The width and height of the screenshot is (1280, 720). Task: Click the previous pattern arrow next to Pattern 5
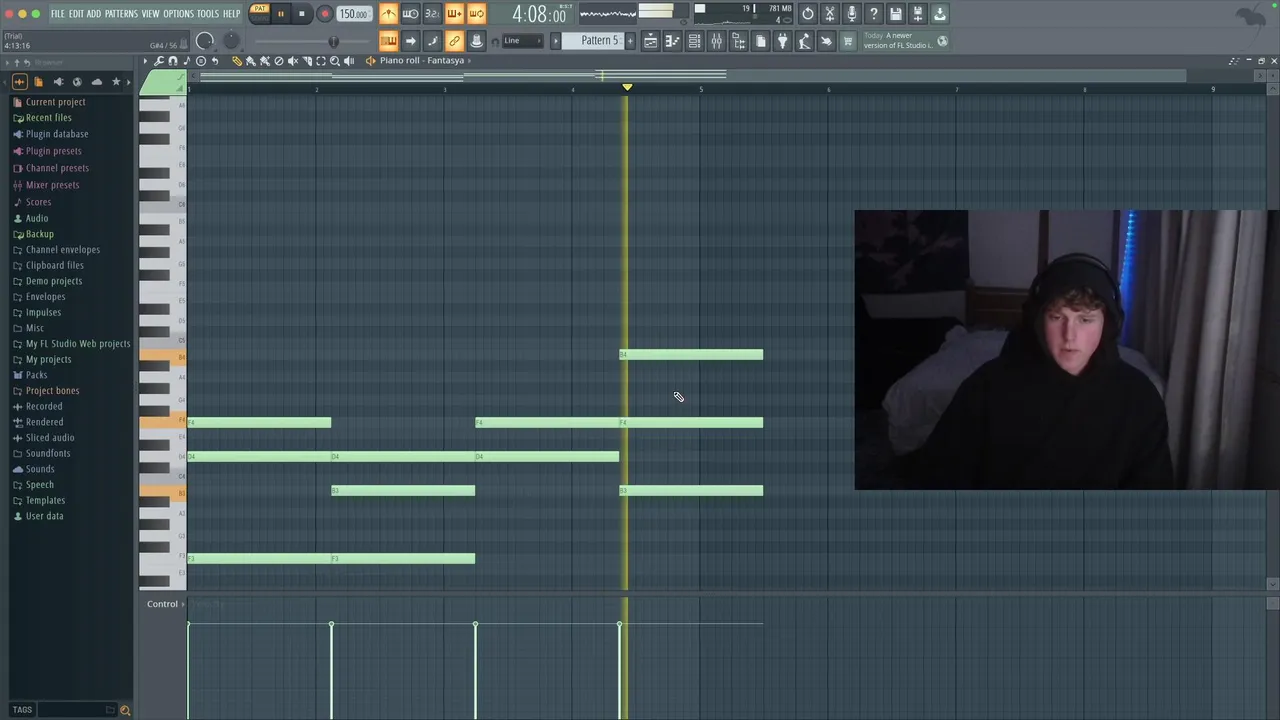point(555,41)
